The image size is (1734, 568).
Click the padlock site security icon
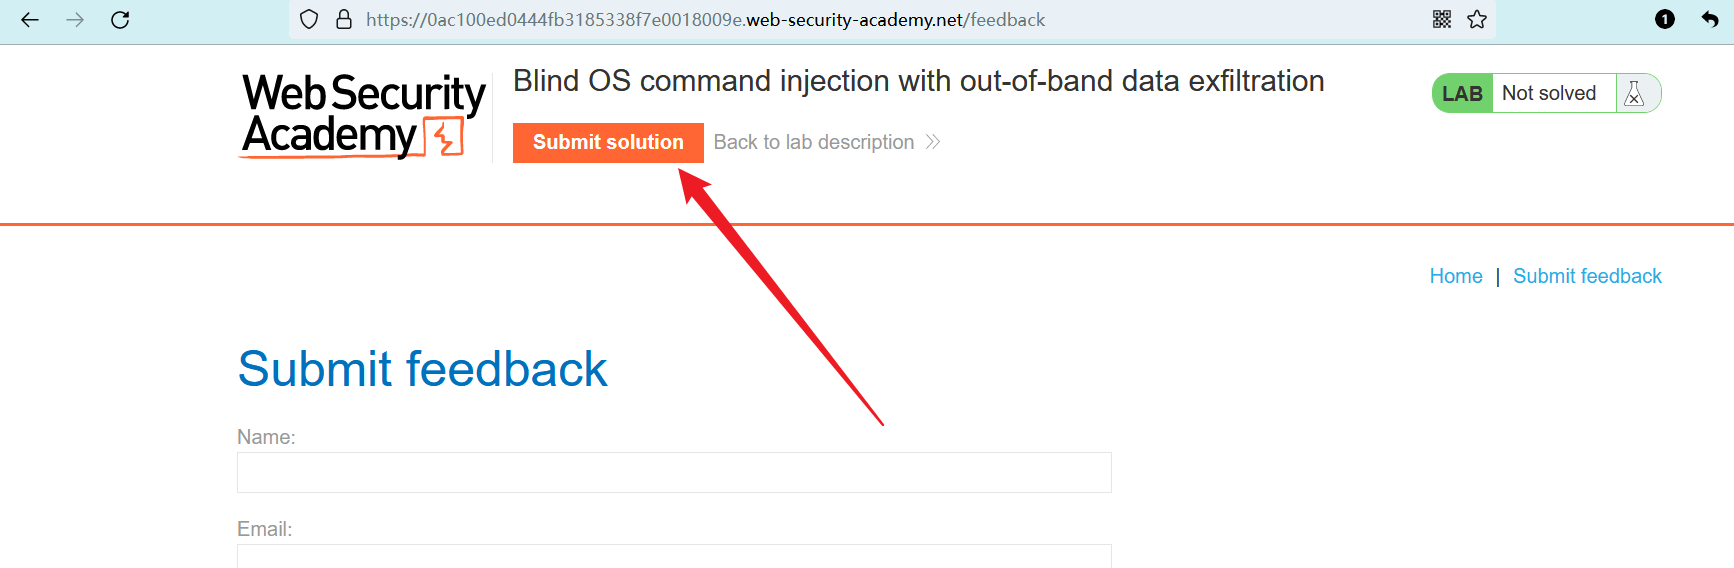click(x=343, y=20)
